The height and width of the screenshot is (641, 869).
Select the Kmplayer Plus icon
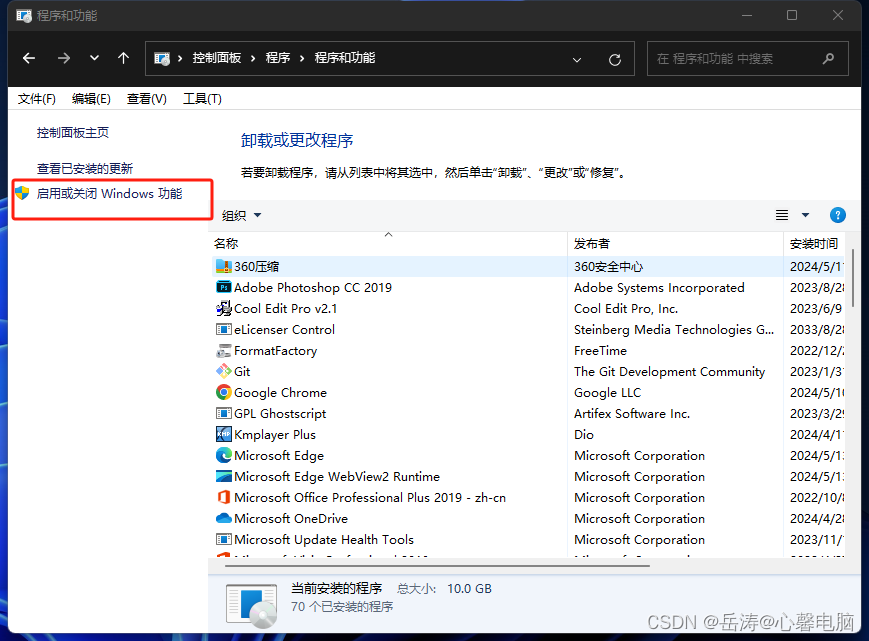click(223, 434)
